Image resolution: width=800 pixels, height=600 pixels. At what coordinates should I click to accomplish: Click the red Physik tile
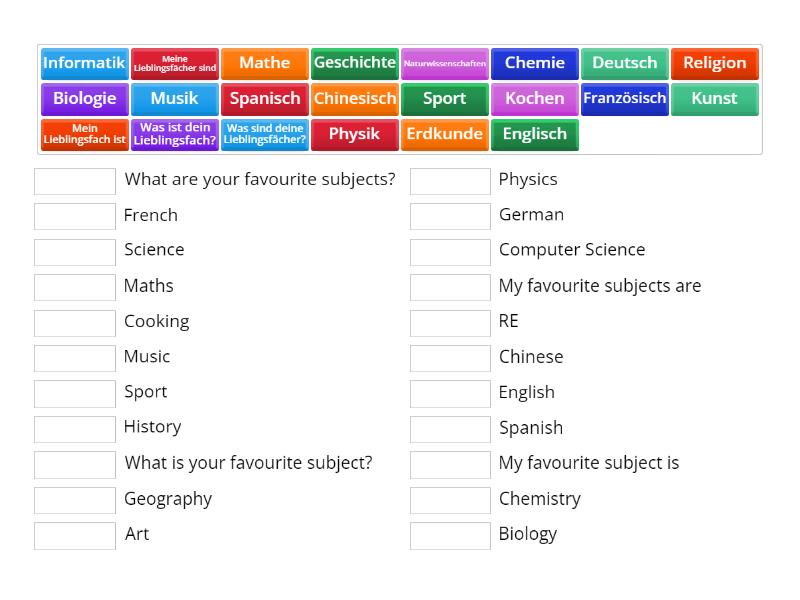355,135
